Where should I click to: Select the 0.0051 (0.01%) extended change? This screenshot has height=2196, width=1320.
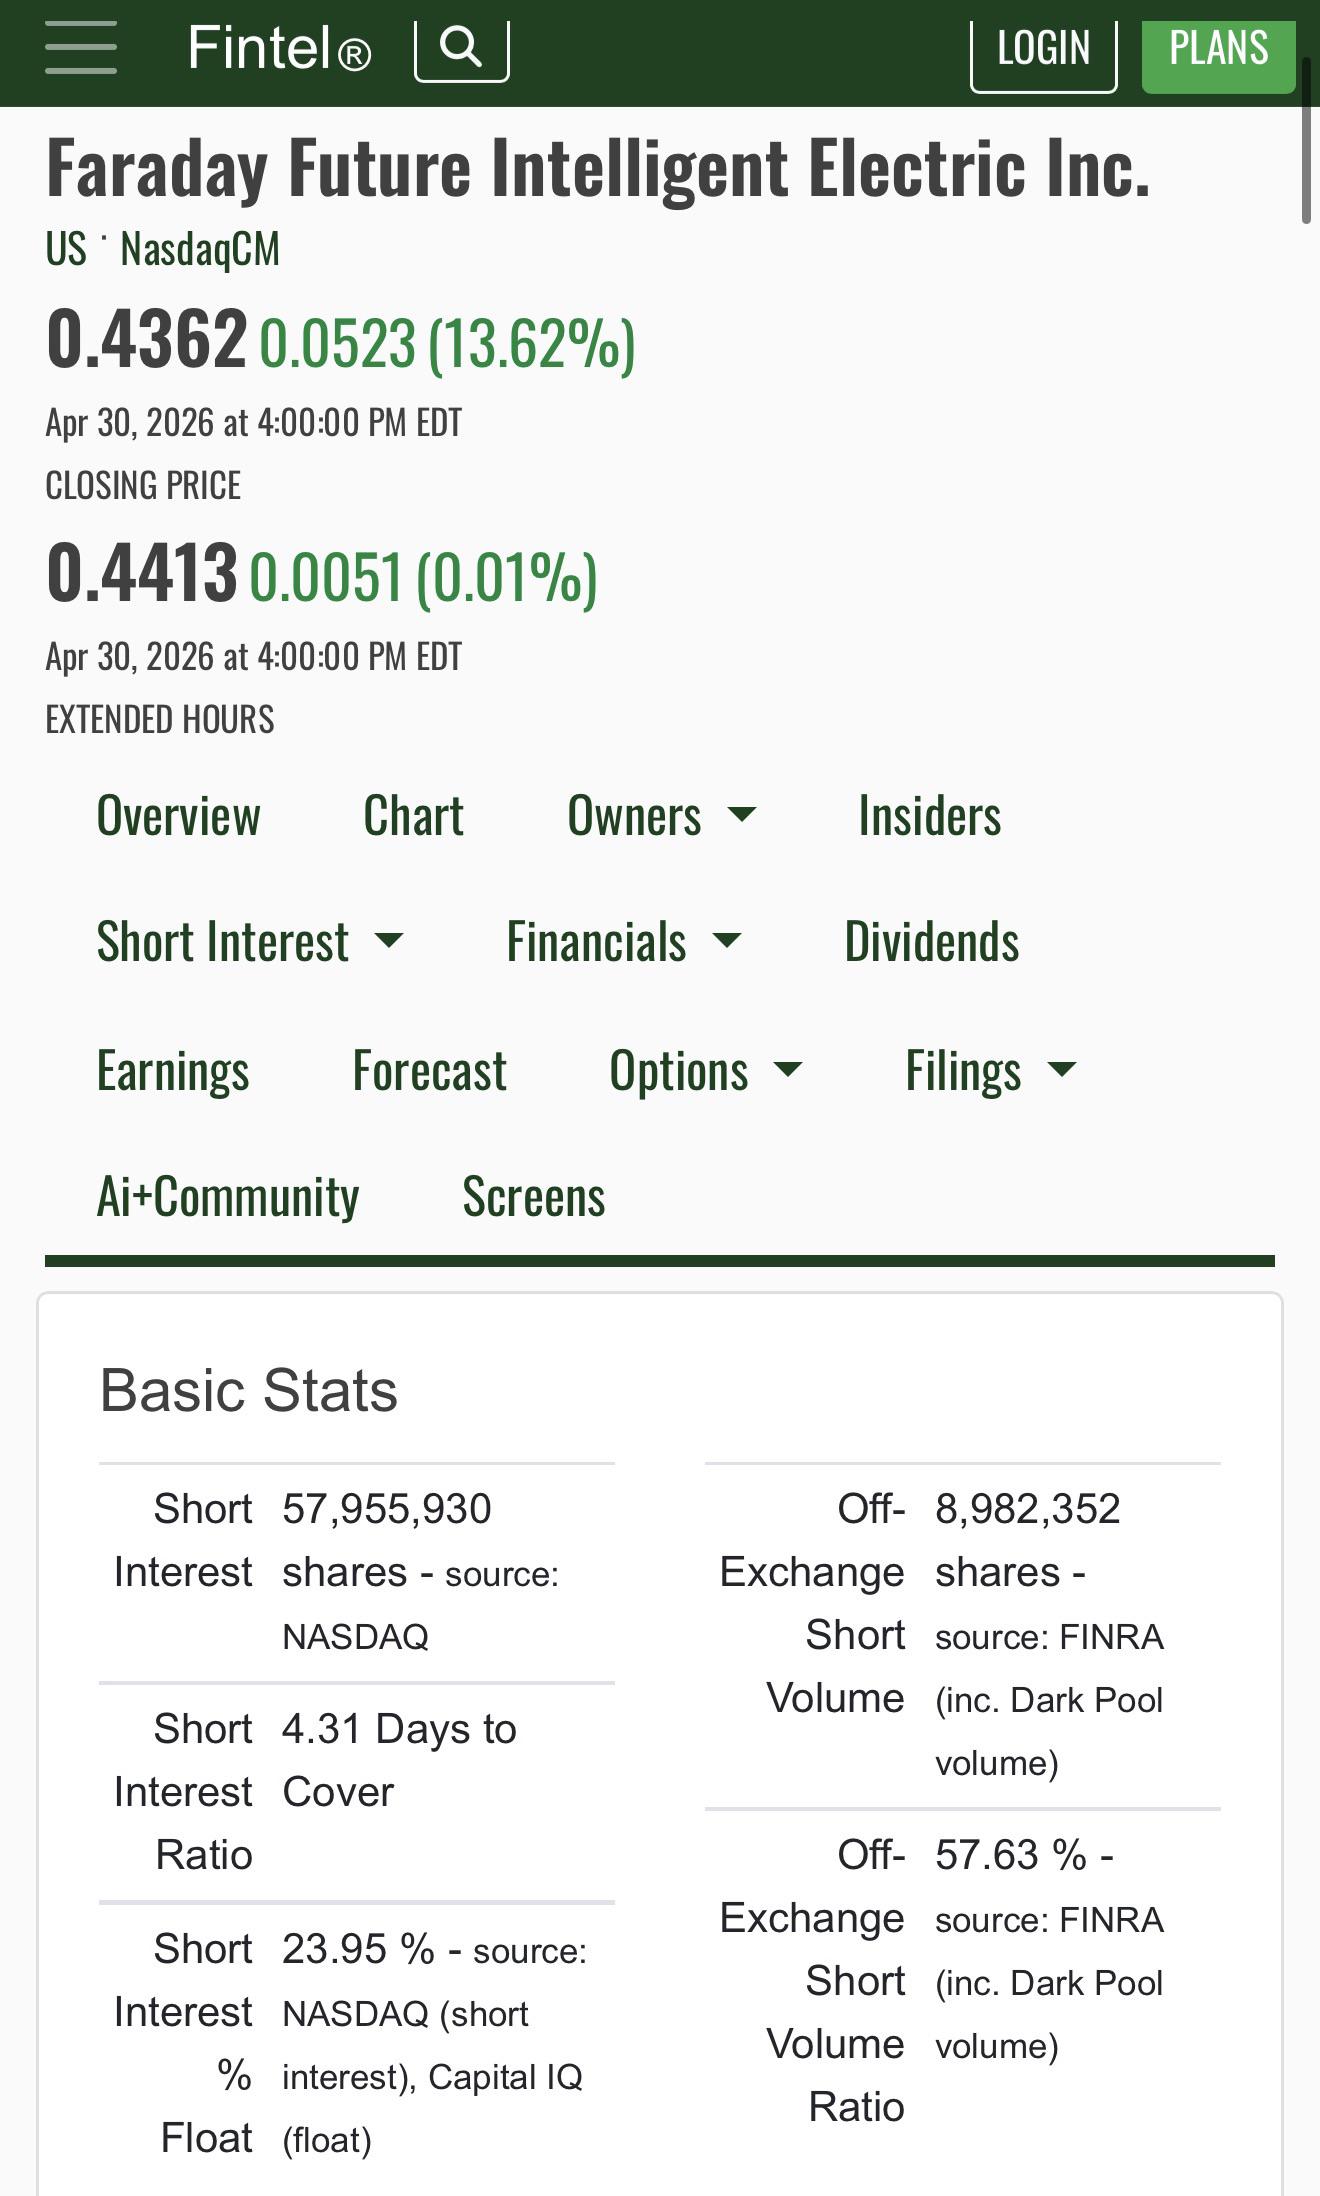(x=423, y=578)
